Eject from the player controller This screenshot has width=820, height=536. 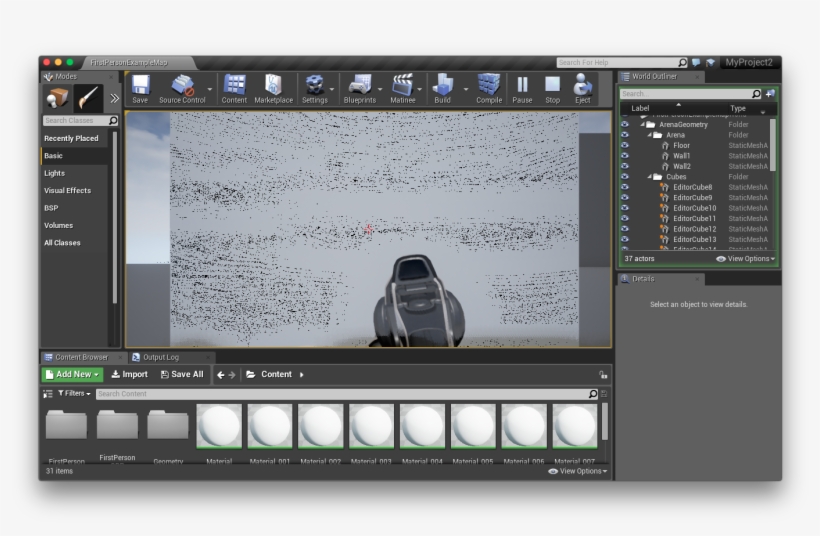click(x=583, y=88)
